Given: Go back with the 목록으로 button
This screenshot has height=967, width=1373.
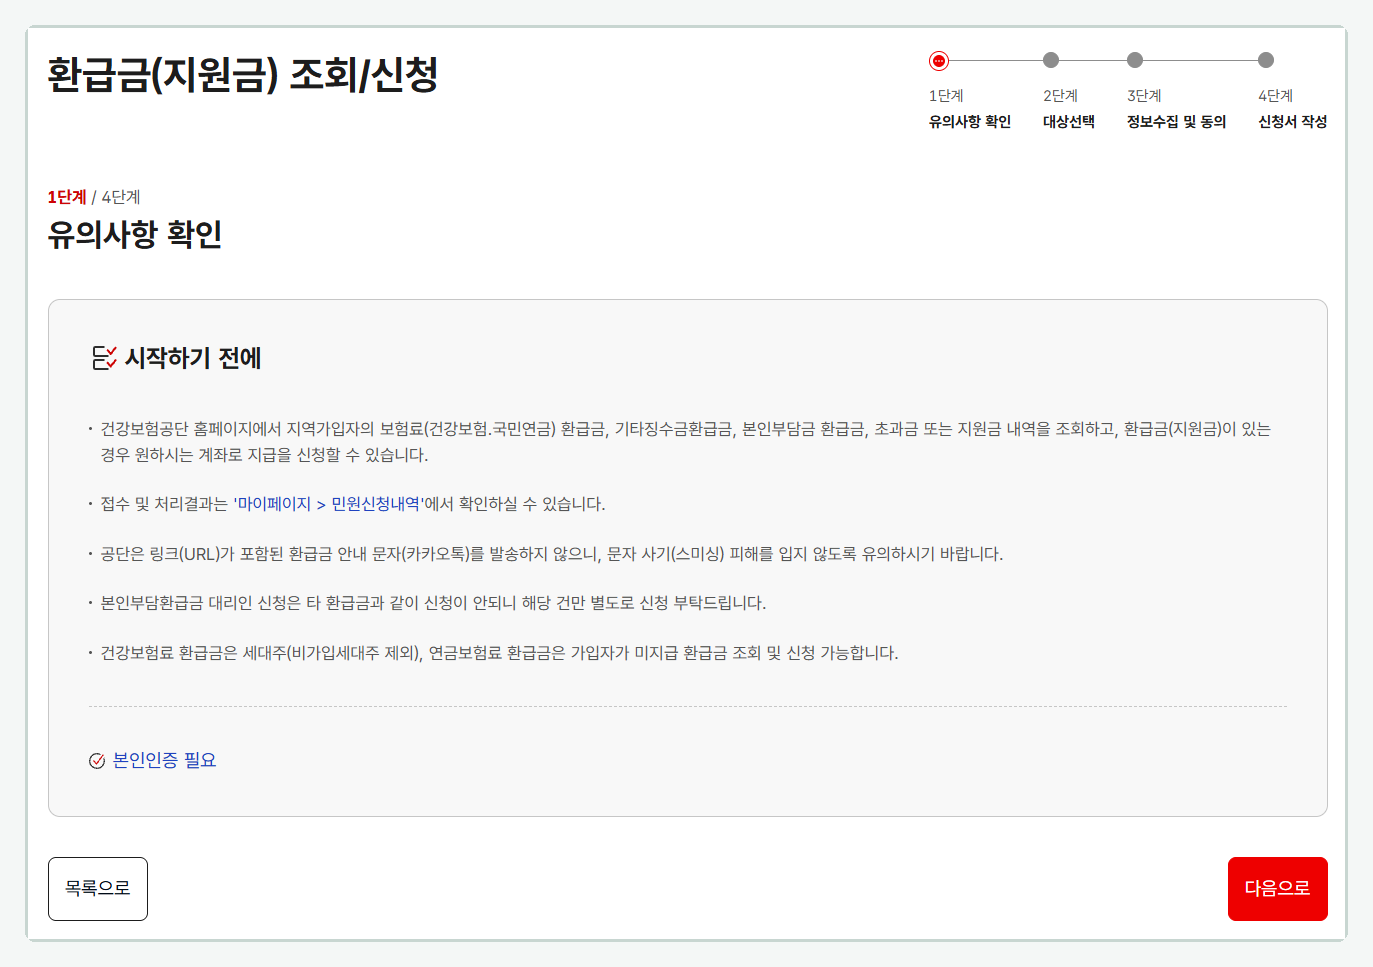Looking at the screenshot, I should tap(98, 889).
